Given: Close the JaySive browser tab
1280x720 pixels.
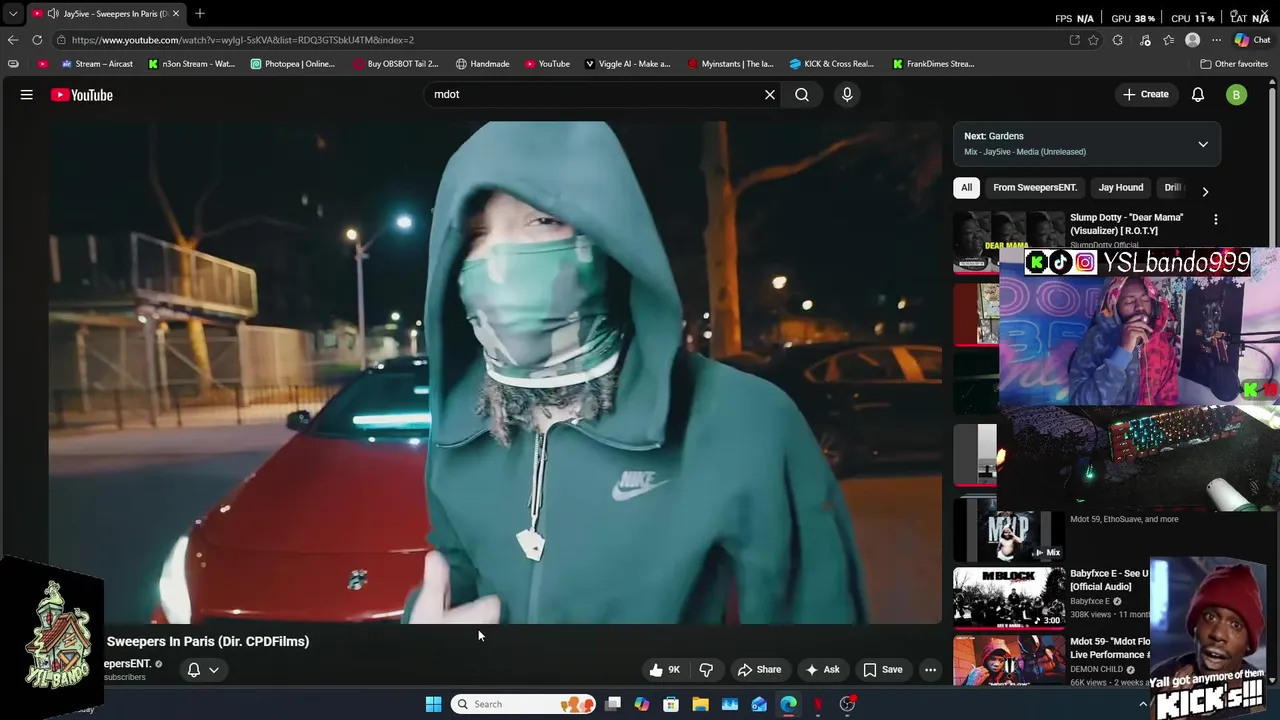Looking at the screenshot, I should pyautogui.click(x=175, y=13).
